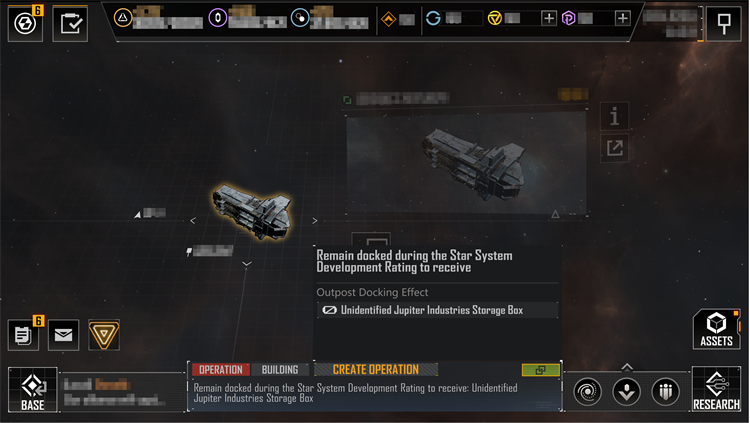Click the green window toggle button
Image resolution: width=750 pixels, height=423 pixels.
pyautogui.click(x=540, y=370)
